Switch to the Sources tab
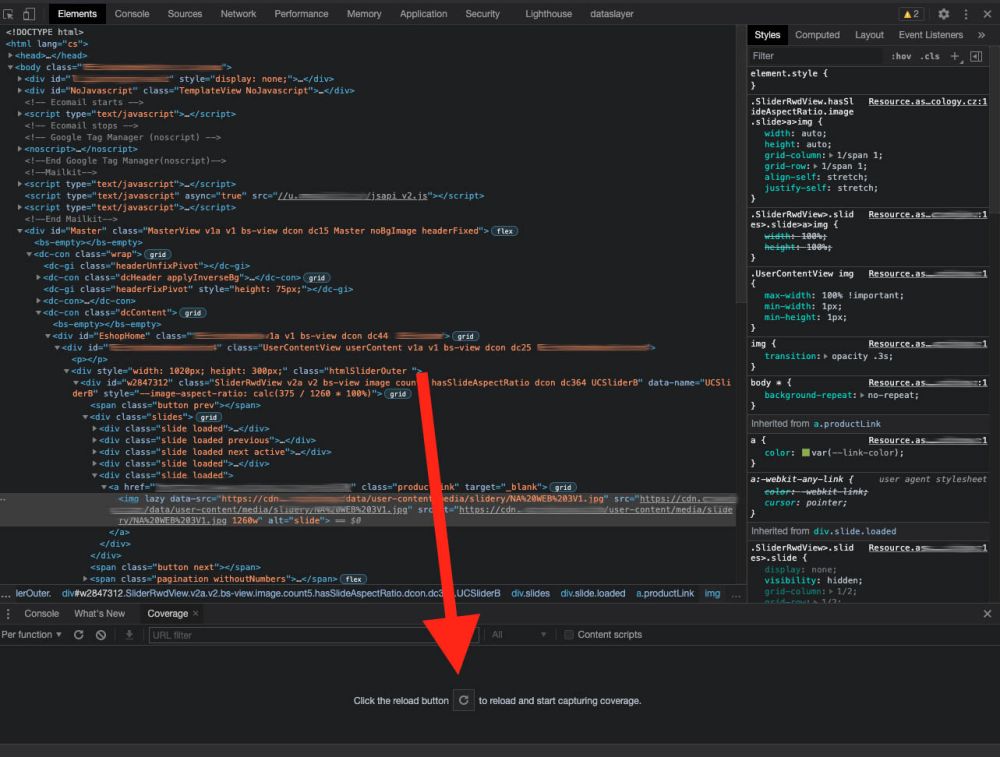Screen dimensions: 1000x757 [185, 14]
